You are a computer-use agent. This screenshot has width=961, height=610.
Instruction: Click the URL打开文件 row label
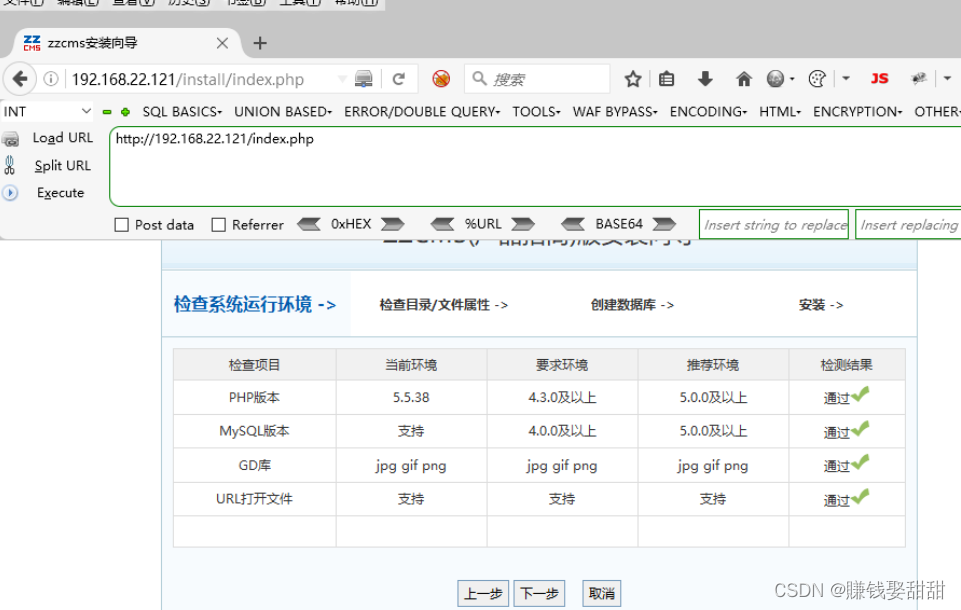point(254,499)
